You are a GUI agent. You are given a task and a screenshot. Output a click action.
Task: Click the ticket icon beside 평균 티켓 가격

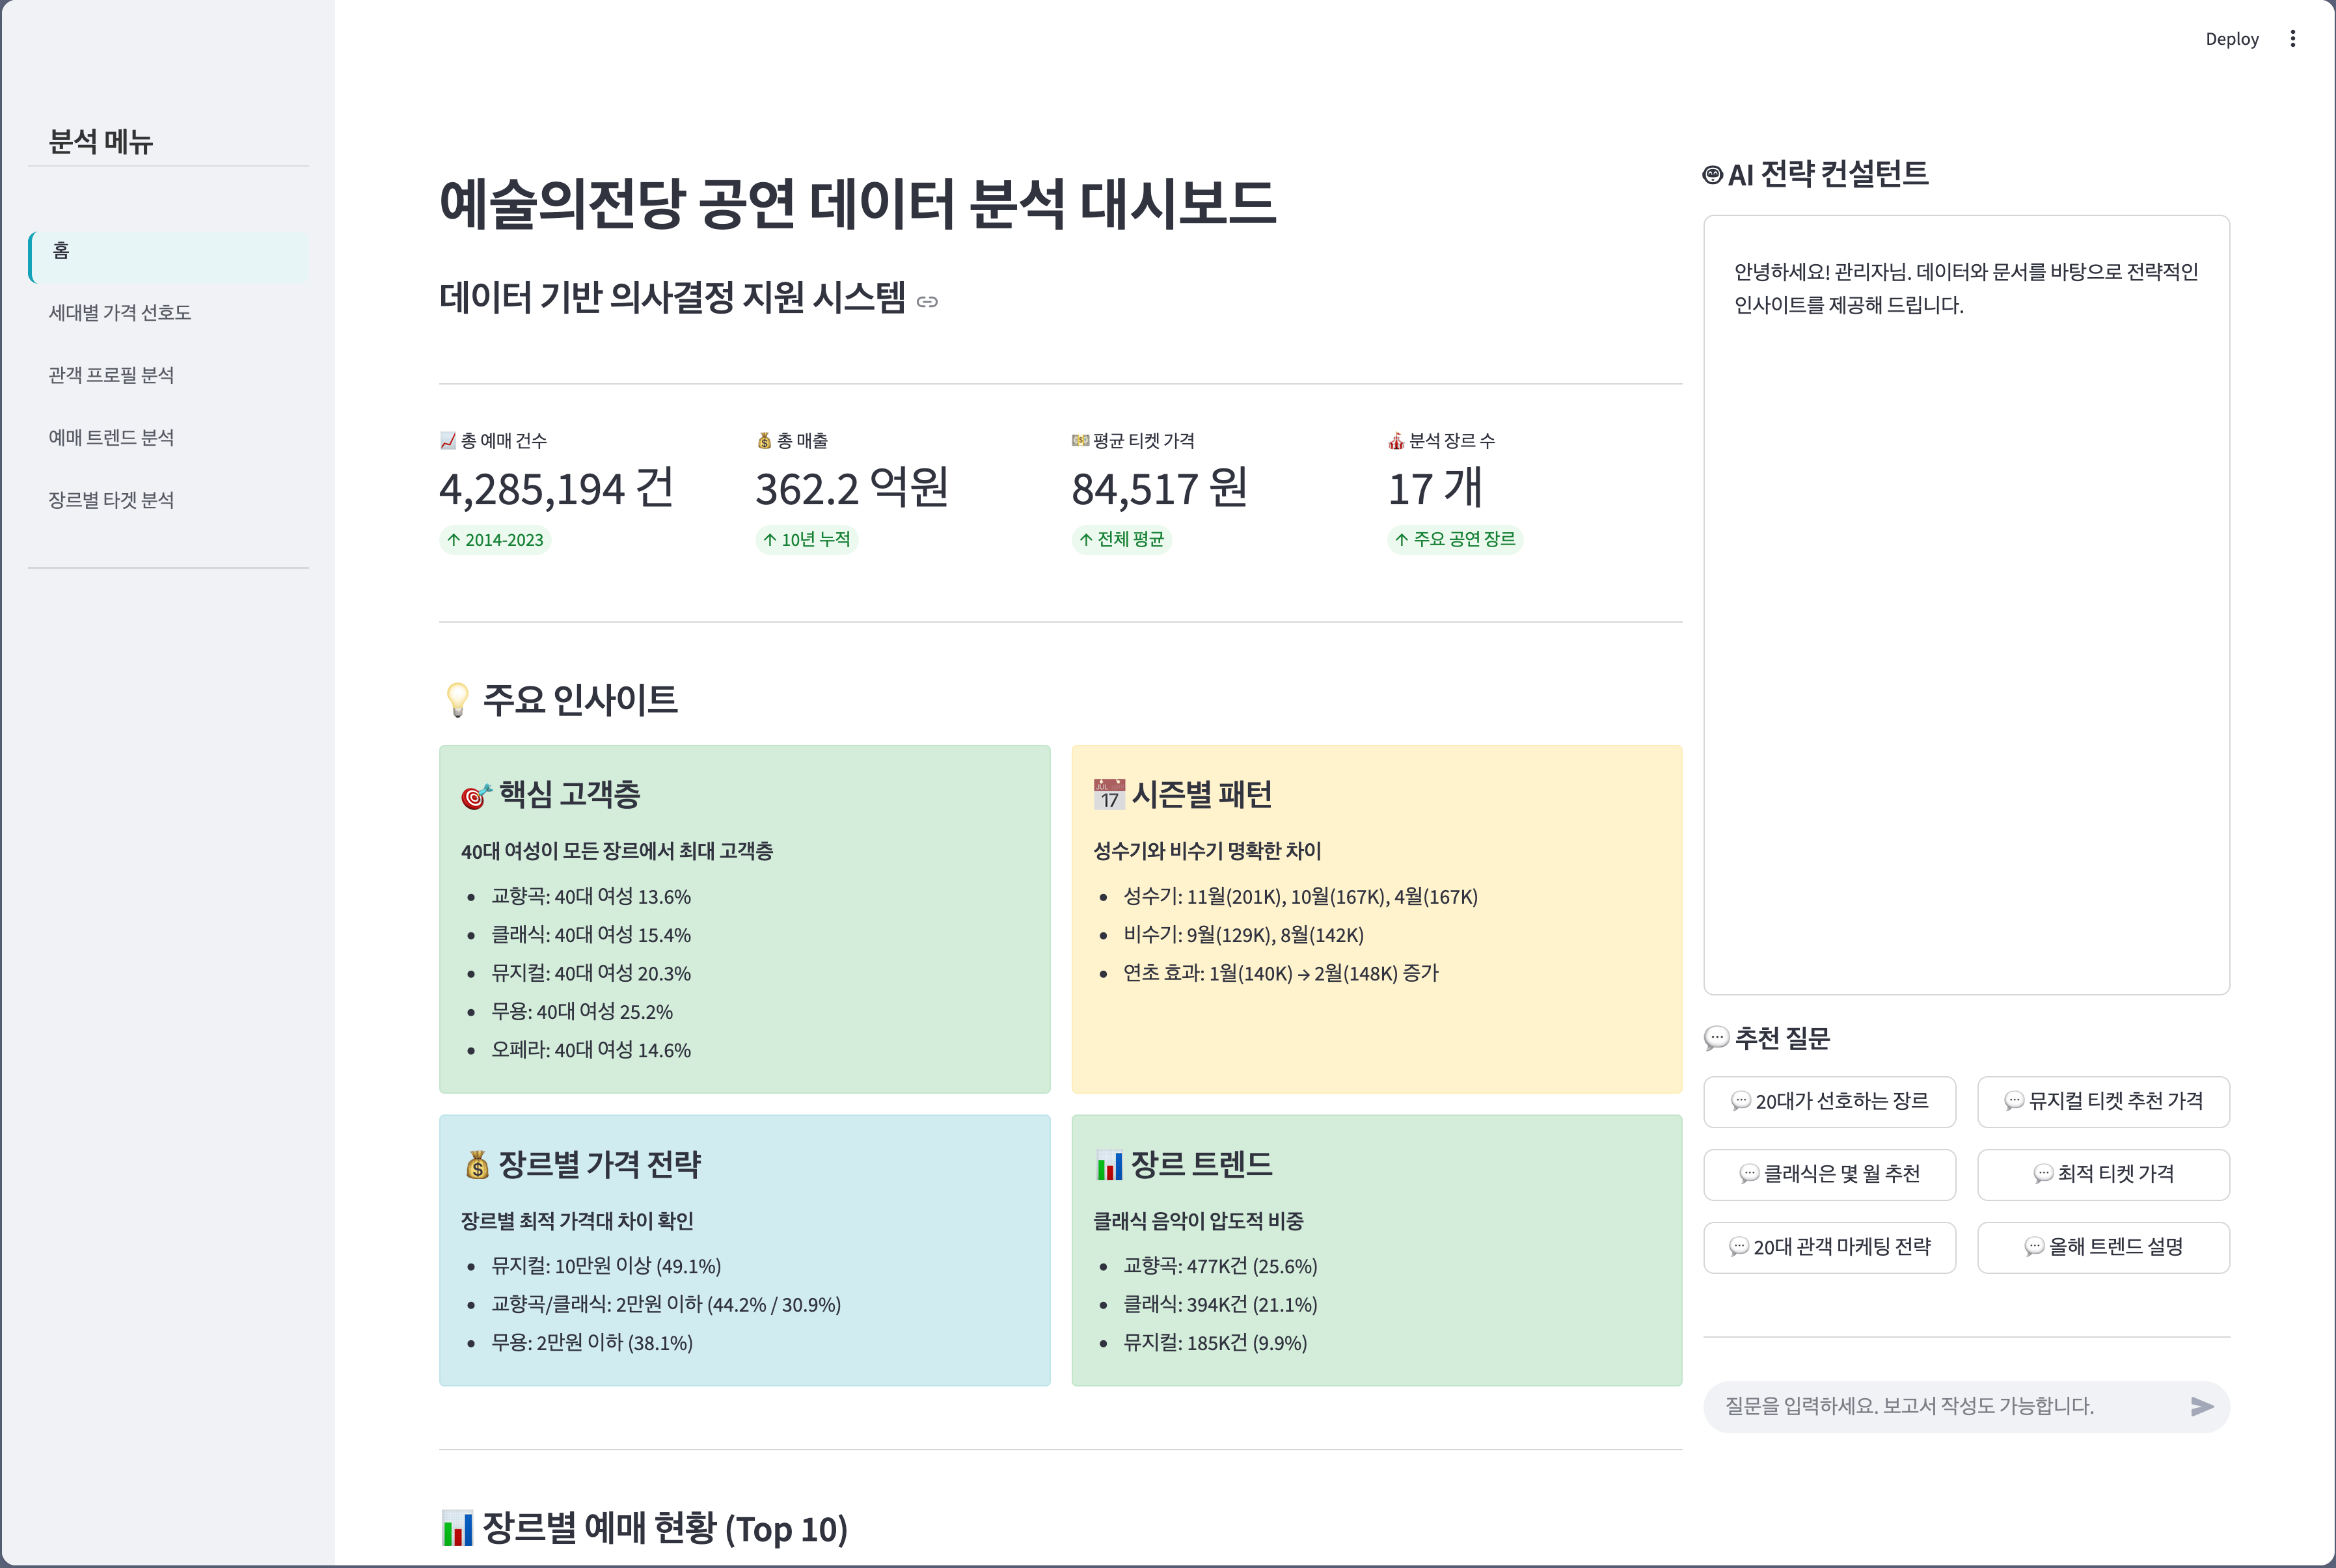[x=1080, y=441]
